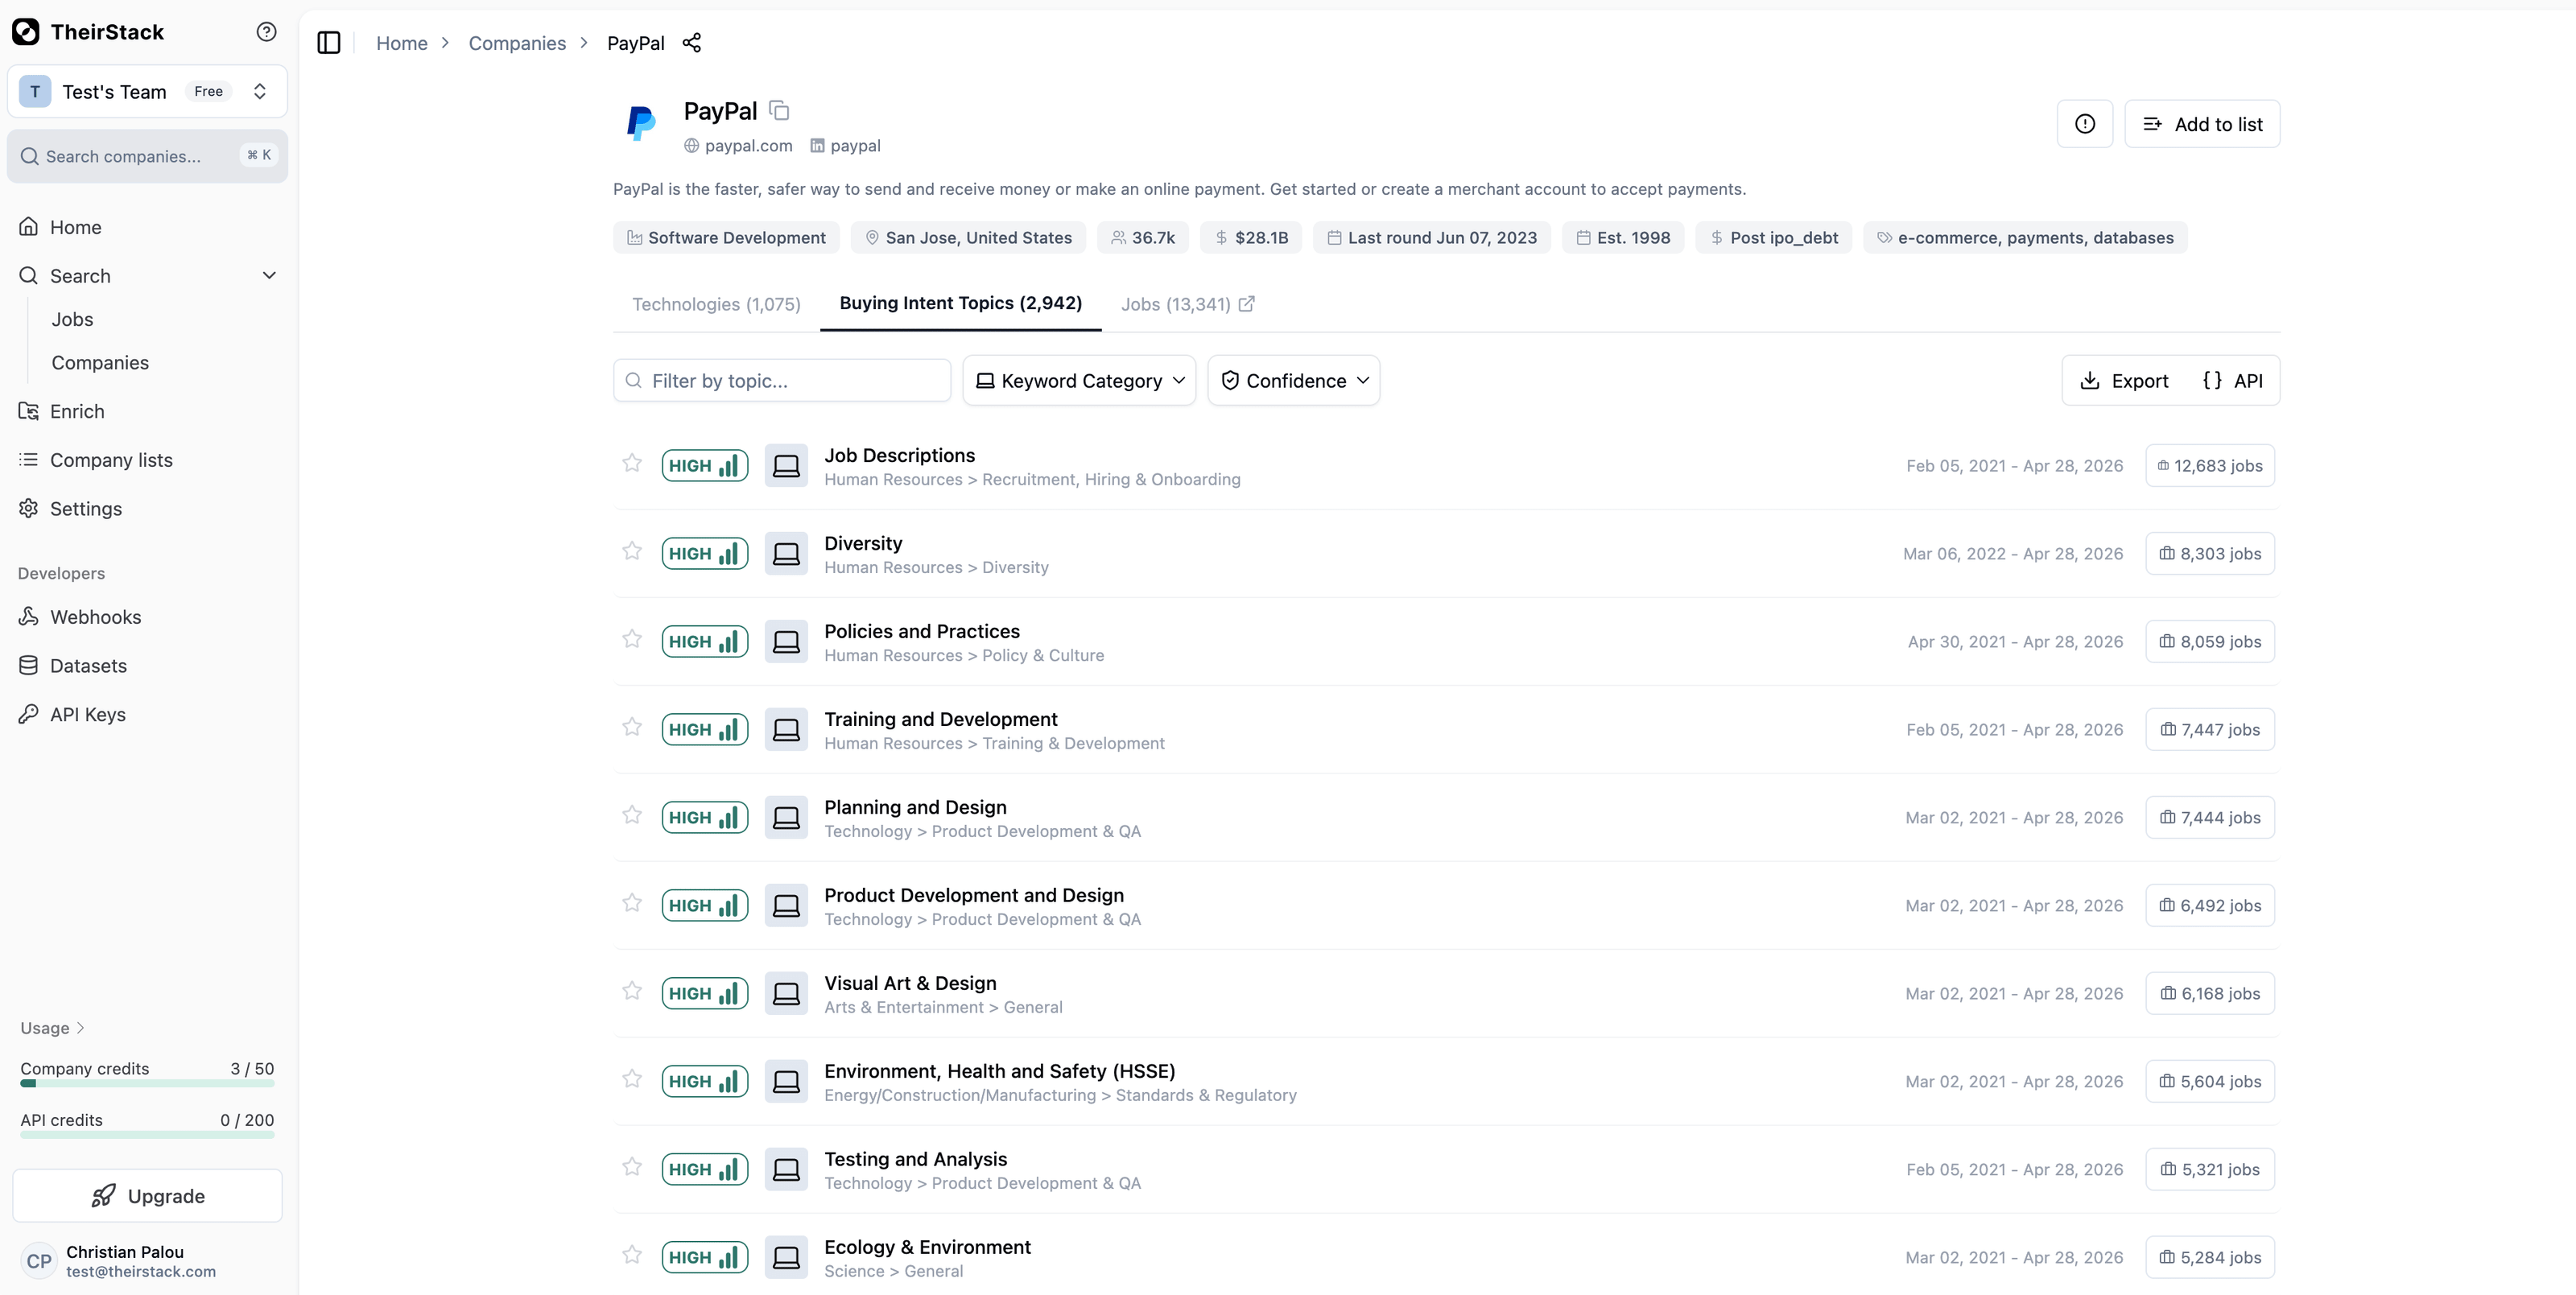
Task: Click the API button
Action: tap(2232, 381)
